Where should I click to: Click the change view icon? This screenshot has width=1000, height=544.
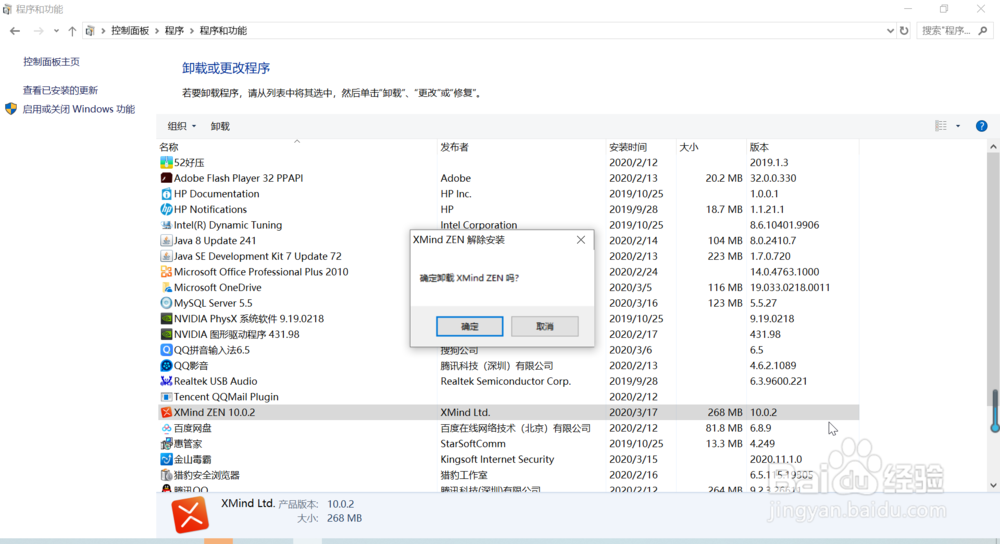pos(941,126)
